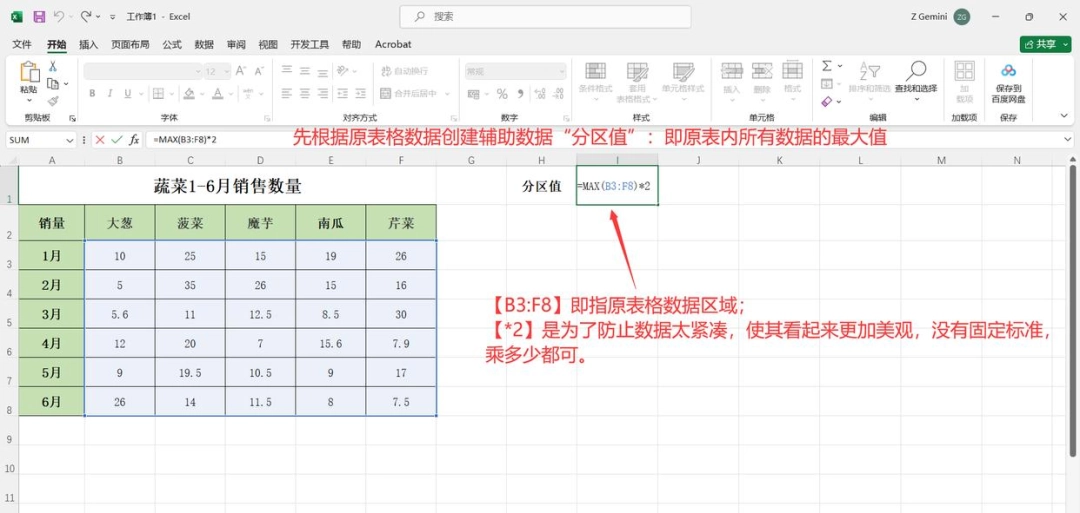Toggle top vertical alignment
The height and width of the screenshot is (513, 1080).
click(287, 70)
